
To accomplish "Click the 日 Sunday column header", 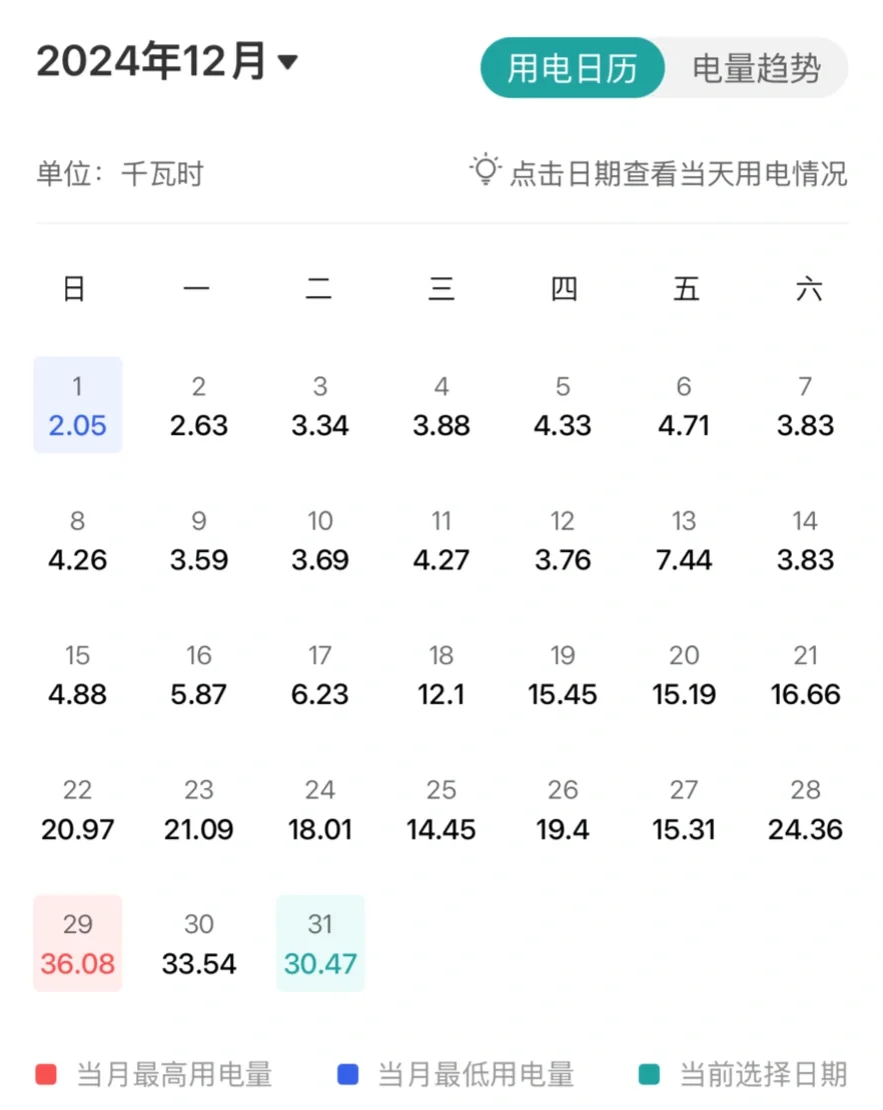I will tap(75, 288).
